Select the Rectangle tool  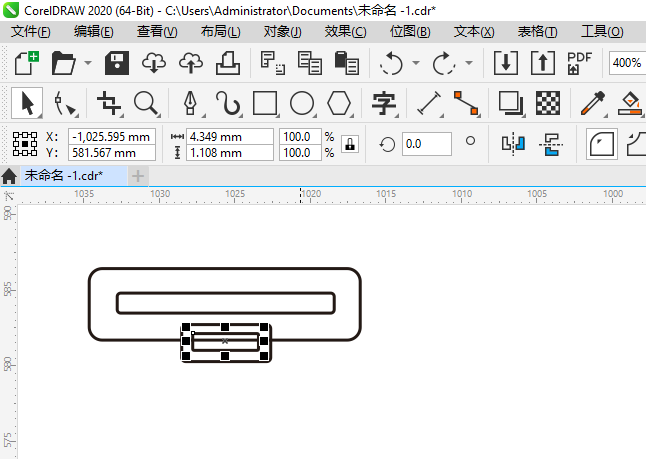(x=265, y=103)
